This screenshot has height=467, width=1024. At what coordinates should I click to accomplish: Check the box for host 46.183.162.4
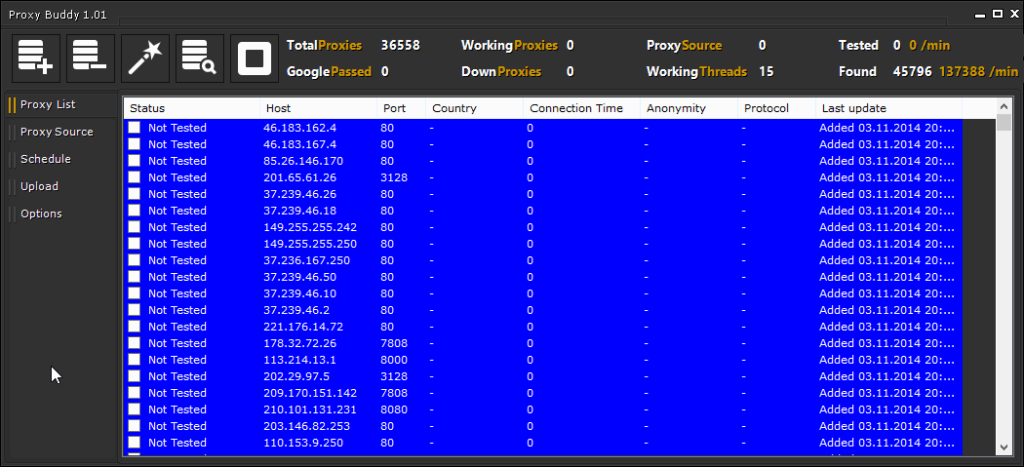coord(134,127)
